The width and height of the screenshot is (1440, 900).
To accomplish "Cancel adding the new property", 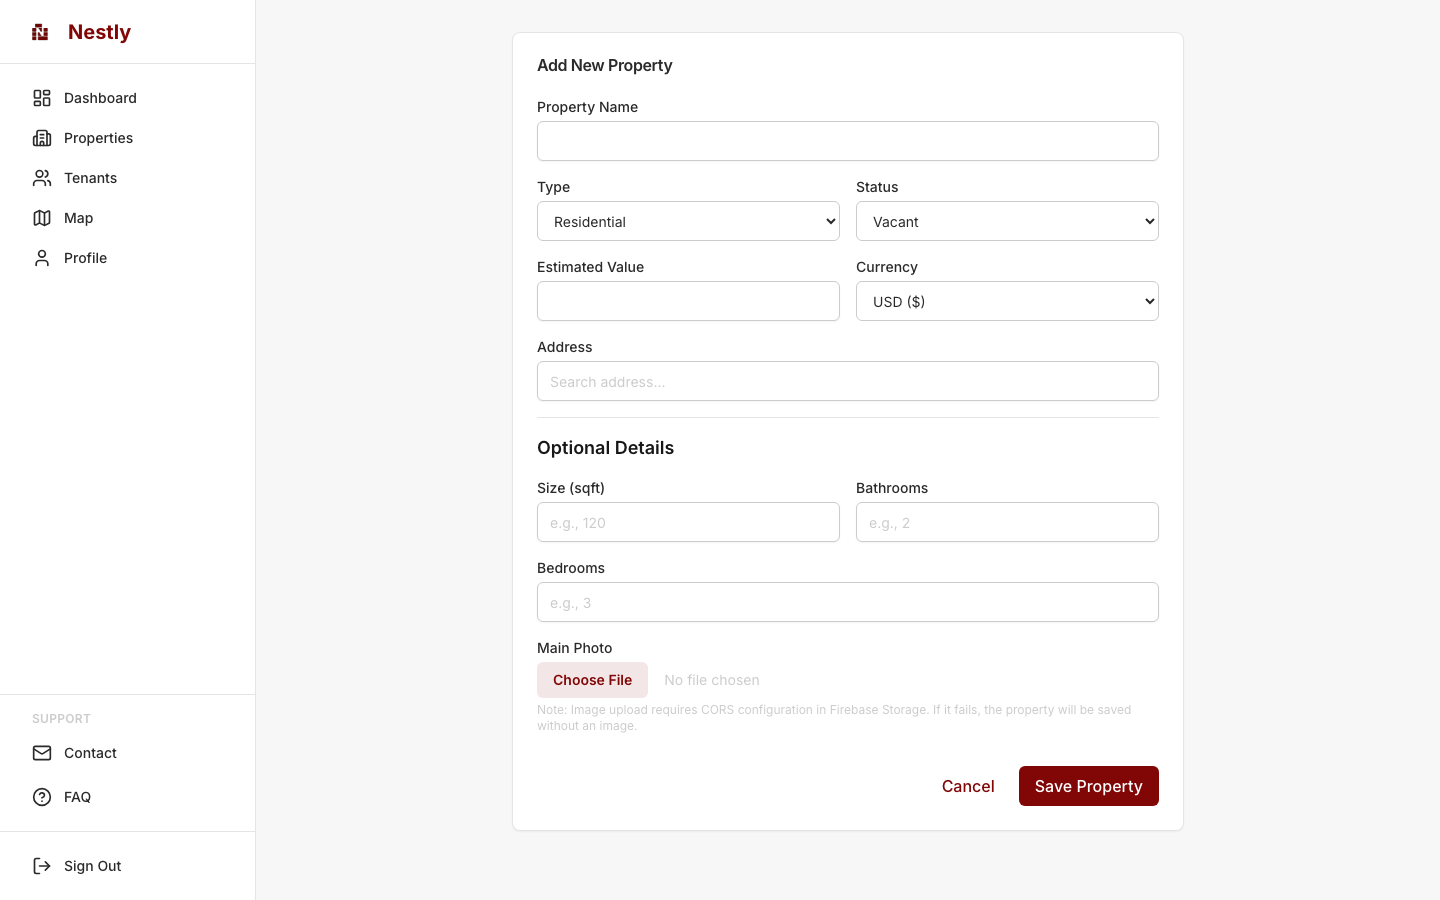I will [x=968, y=786].
